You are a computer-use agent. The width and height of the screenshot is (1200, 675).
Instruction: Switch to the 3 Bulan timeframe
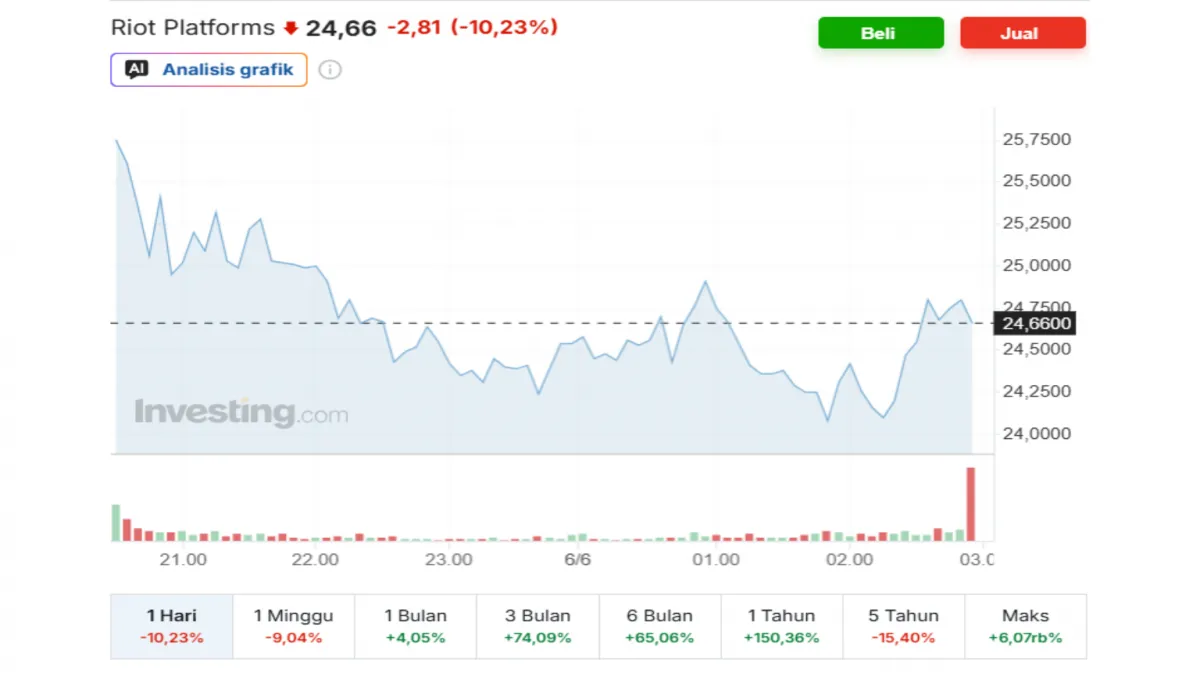coord(538,626)
